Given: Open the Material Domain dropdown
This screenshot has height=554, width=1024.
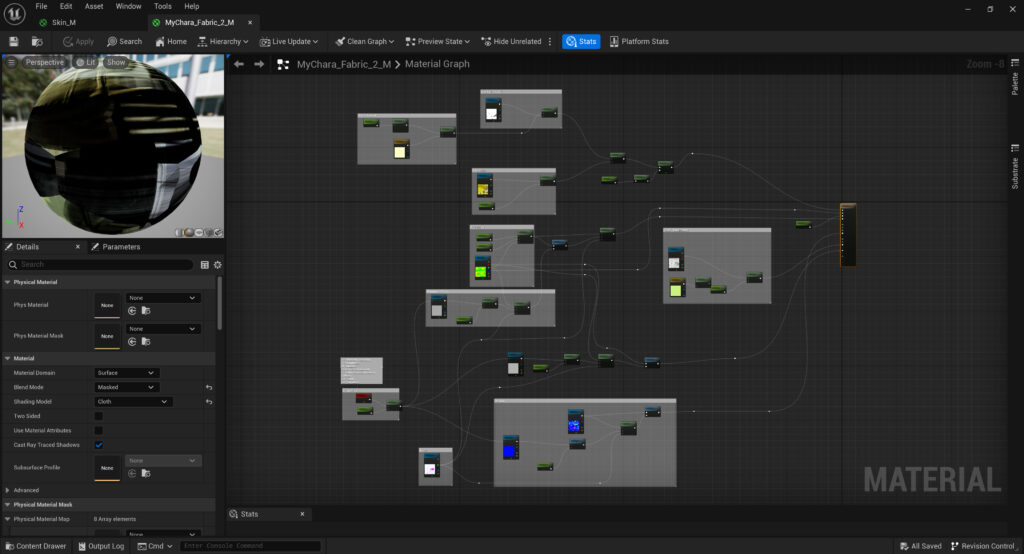Looking at the screenshot, I should coord(126,373).
